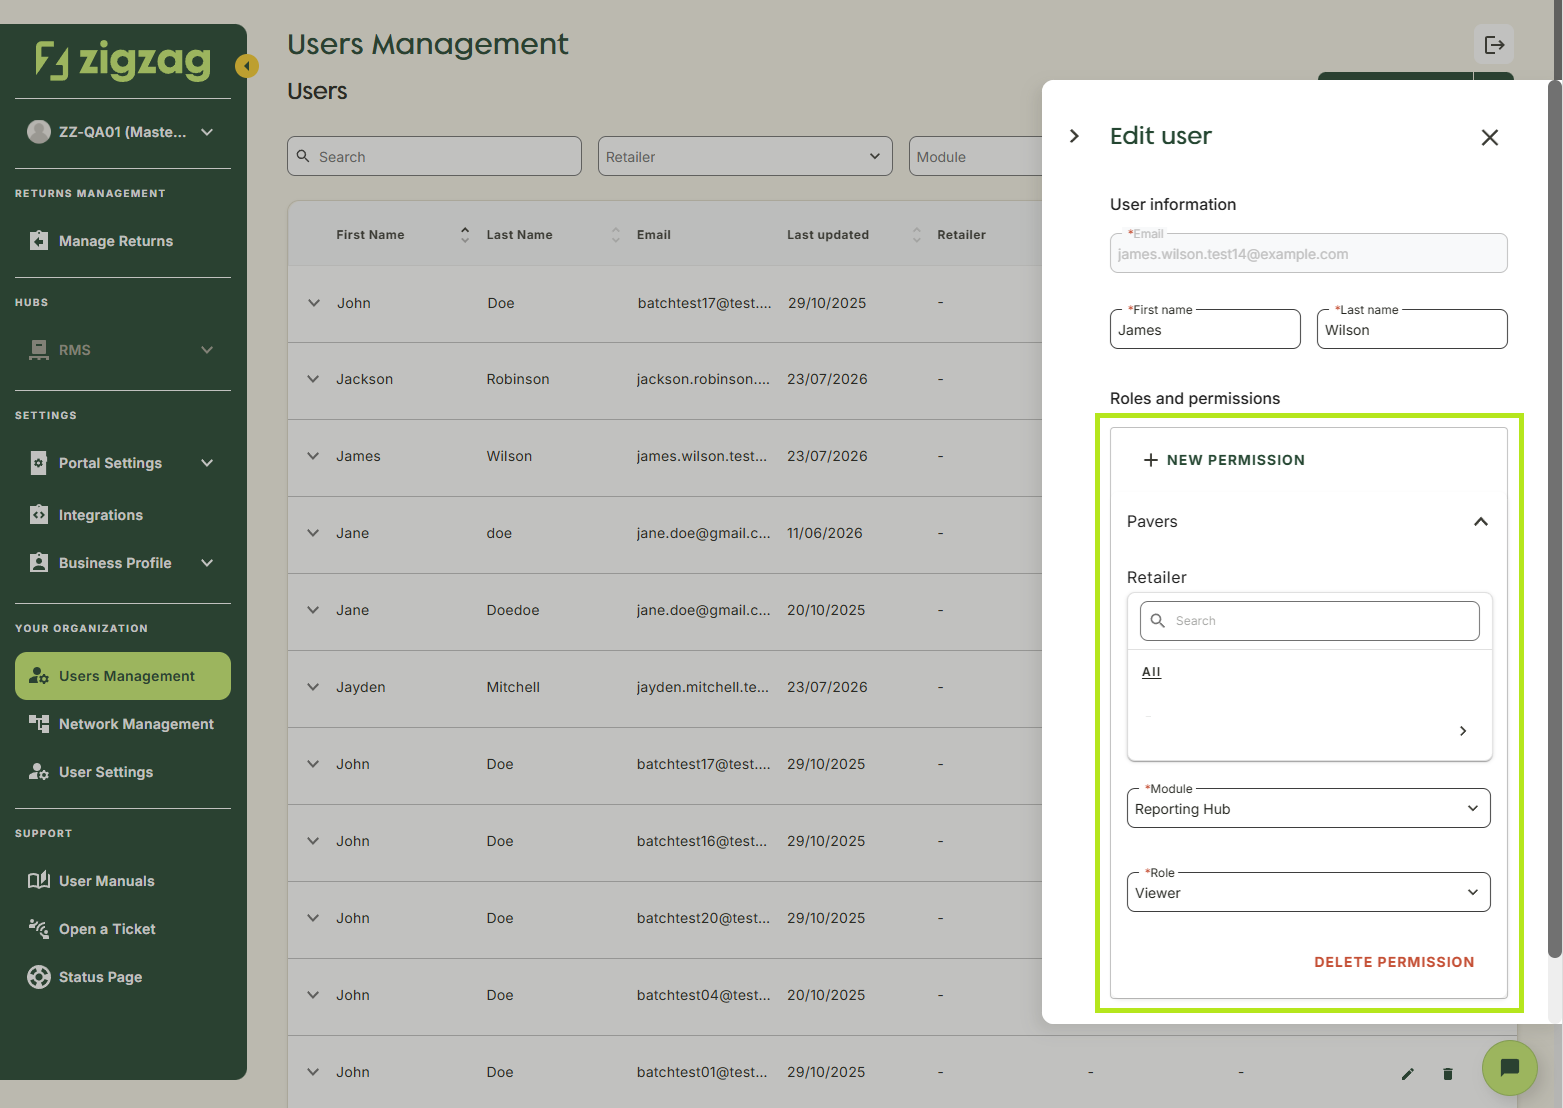Click NEW PERMISSION button
Image resolution: width=1563 pixels, height=1108 pixels.
tap(1224, 460)
